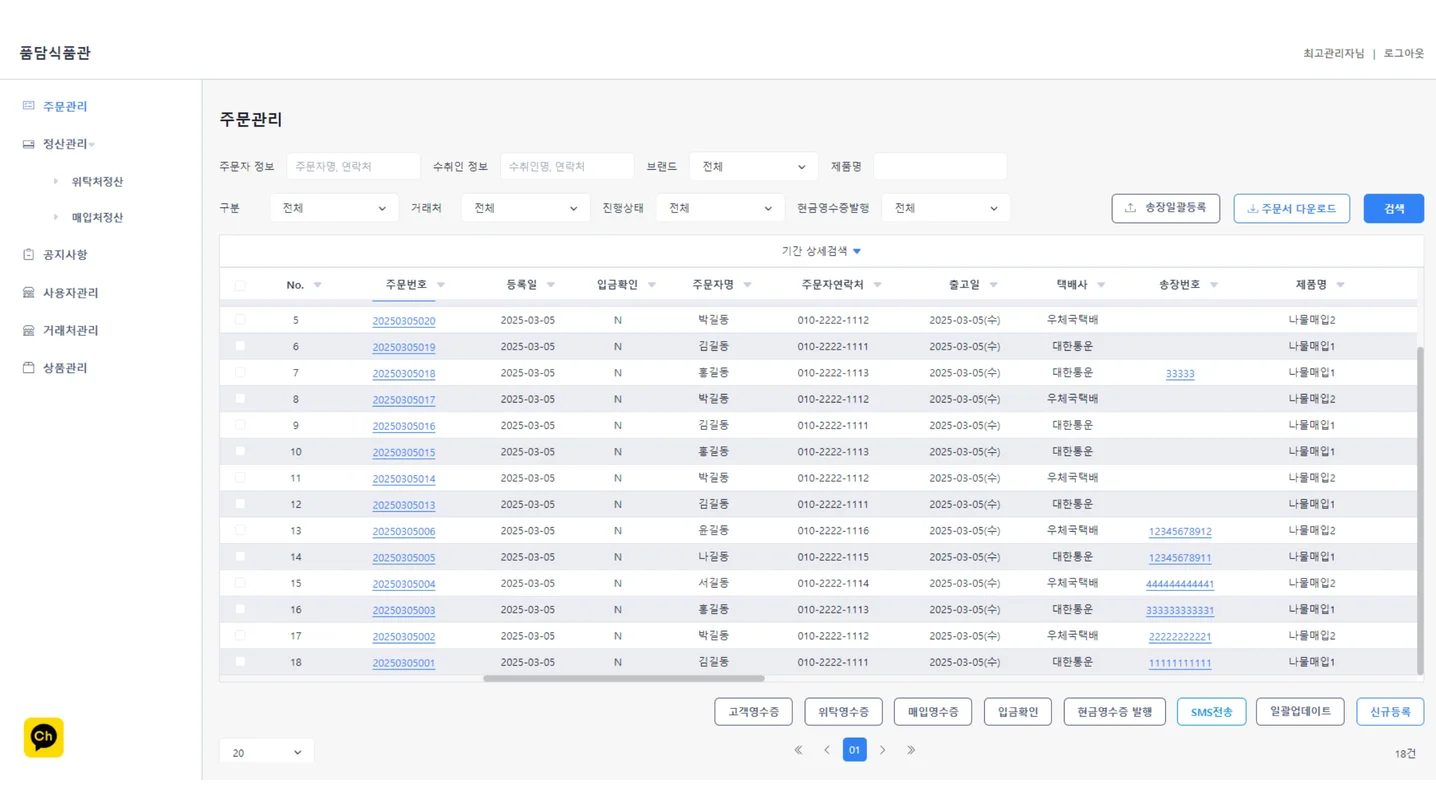Screen dimensions: 1436x808
Task: Open the 송장번호 column filter arrow
Action: (x=1214, y=285)
